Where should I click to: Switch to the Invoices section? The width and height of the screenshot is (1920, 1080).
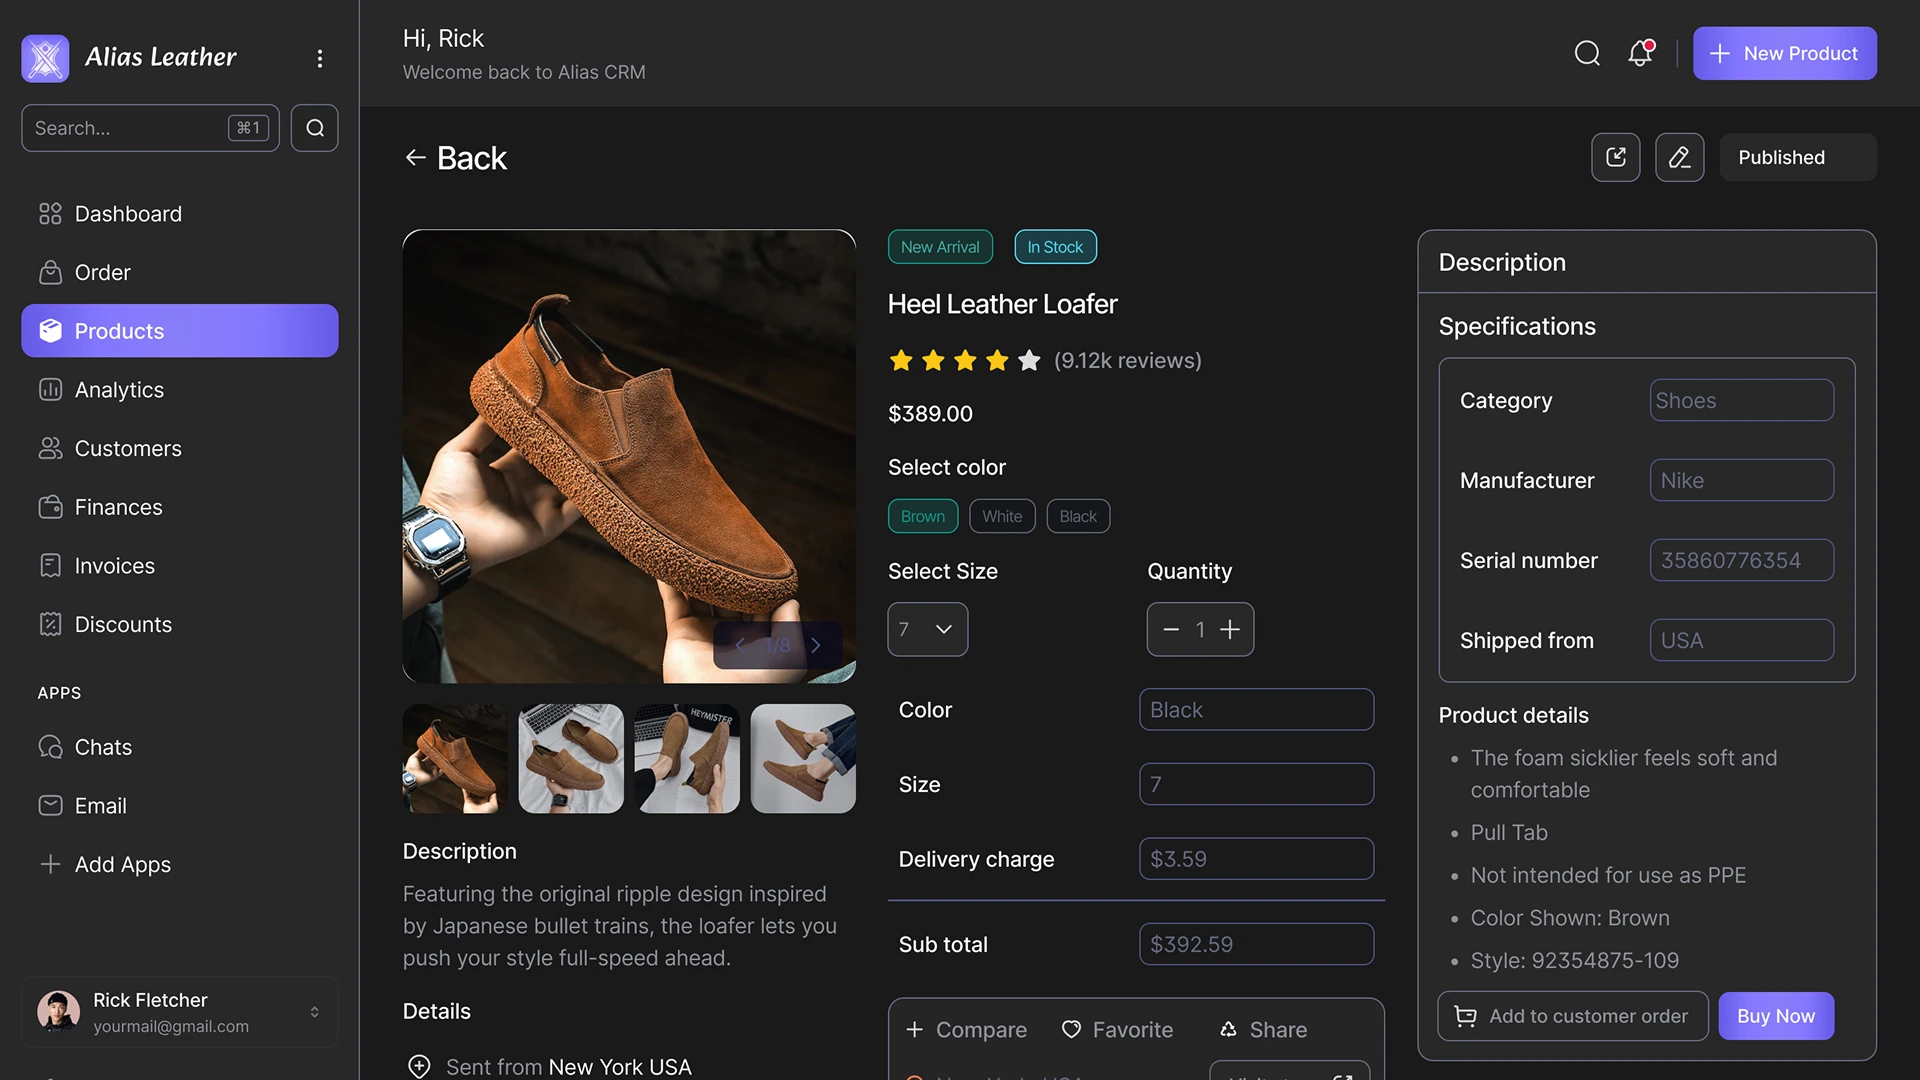(x=114, y=565)
